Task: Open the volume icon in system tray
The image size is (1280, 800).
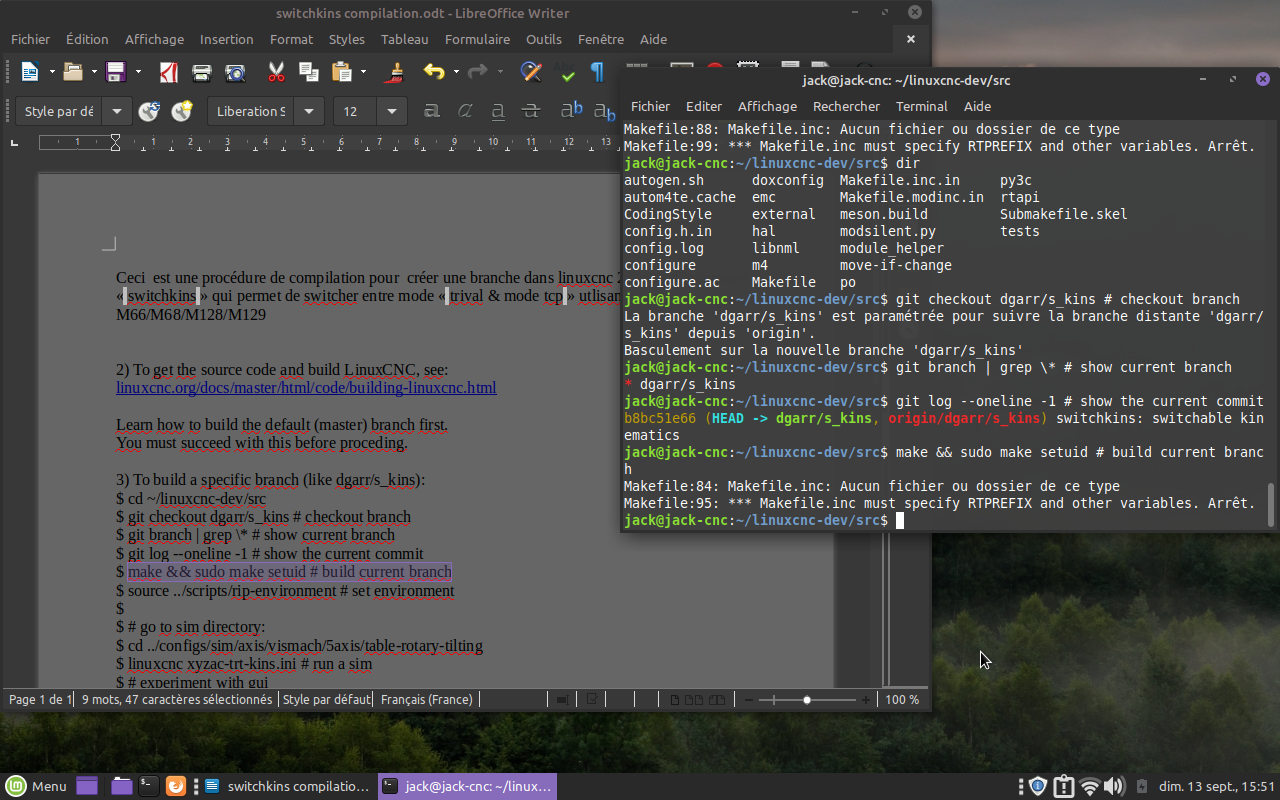Action: [1114, 786]
